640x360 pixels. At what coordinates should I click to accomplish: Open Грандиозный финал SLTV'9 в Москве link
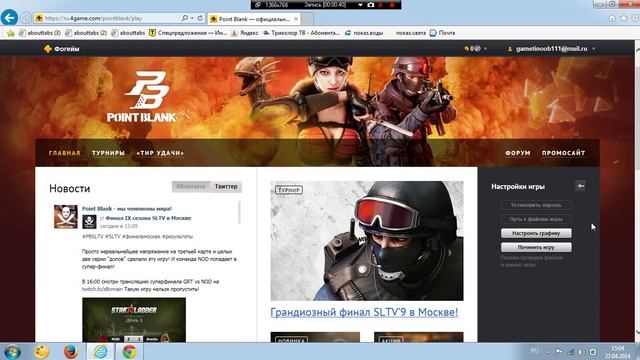click(364, 312)
